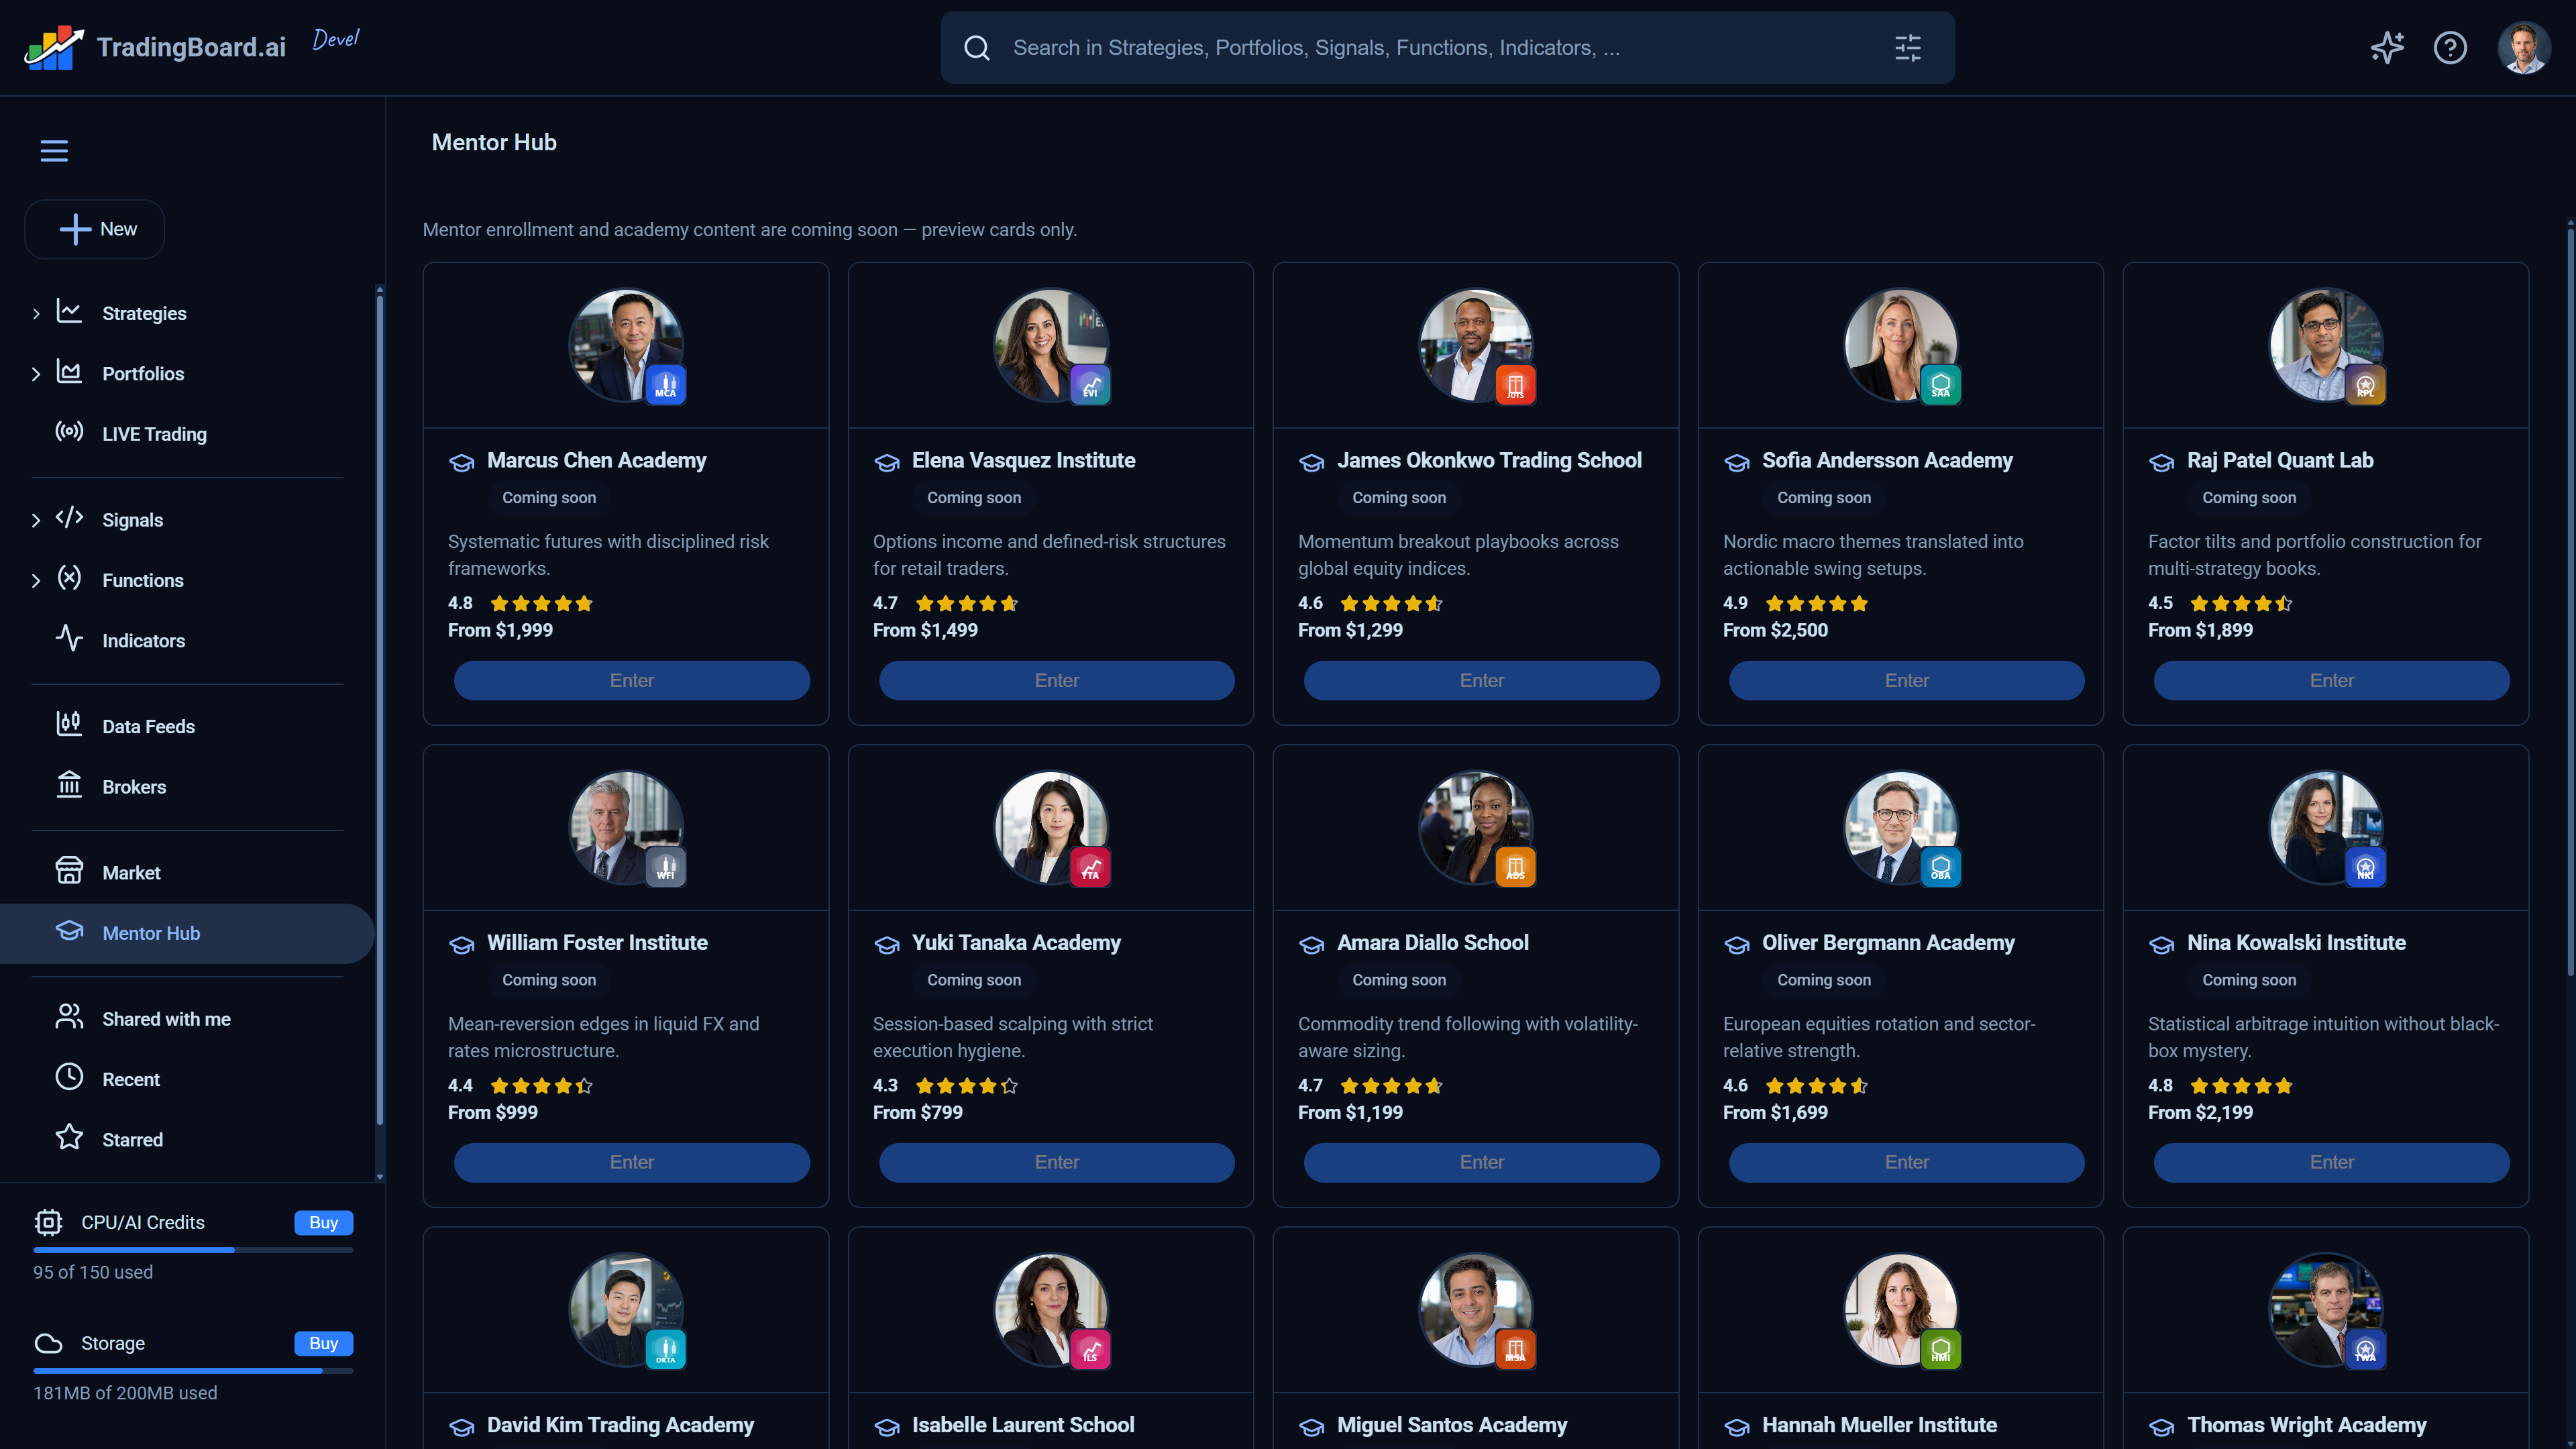Click Nina Kowalski's NKI badge icon
2576x1449 pixels.
click(2365, 867)
